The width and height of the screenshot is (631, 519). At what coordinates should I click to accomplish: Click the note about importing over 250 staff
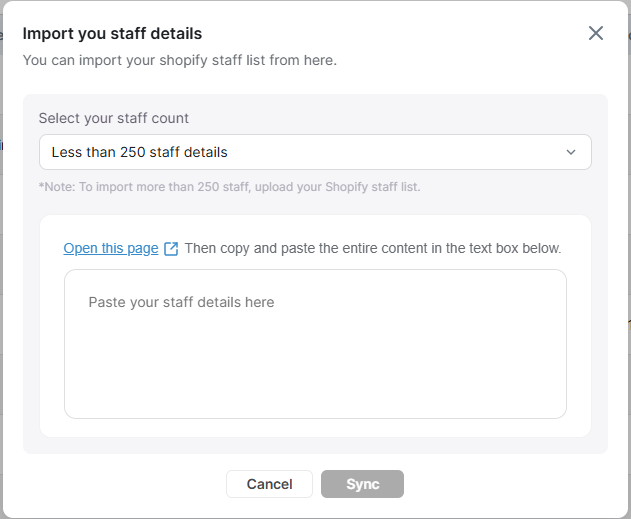tap(230, 187)
